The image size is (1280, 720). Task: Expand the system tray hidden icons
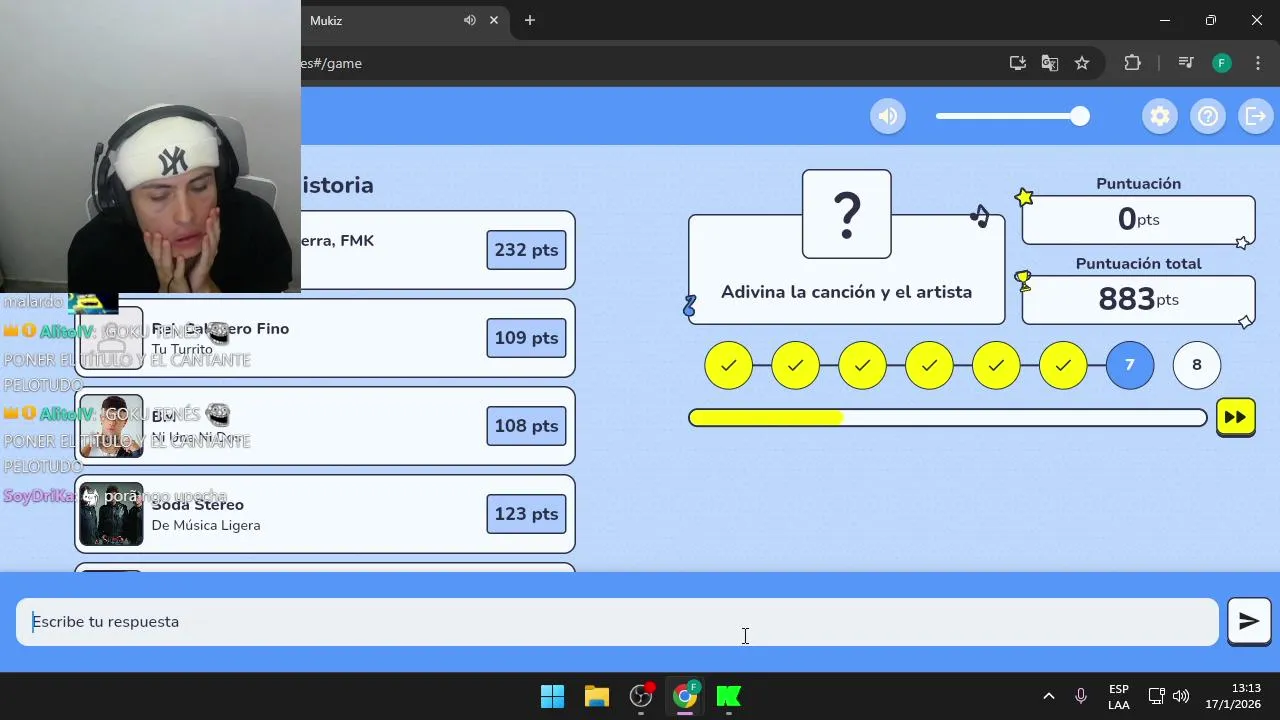(x=1048, y=696)
